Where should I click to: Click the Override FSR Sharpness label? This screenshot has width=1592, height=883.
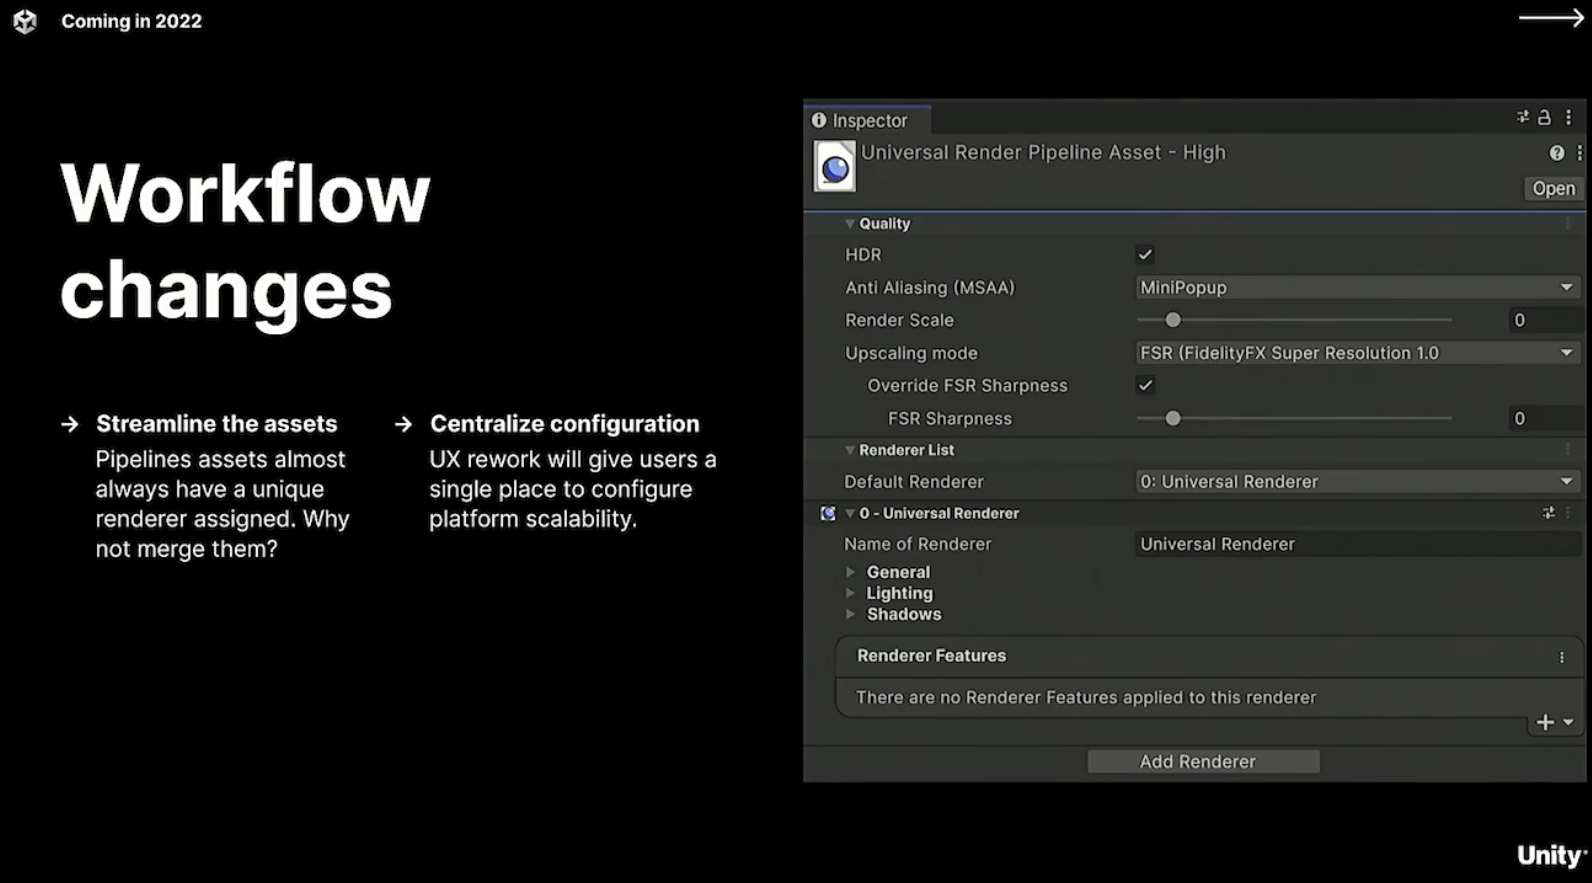click(967, 386)
